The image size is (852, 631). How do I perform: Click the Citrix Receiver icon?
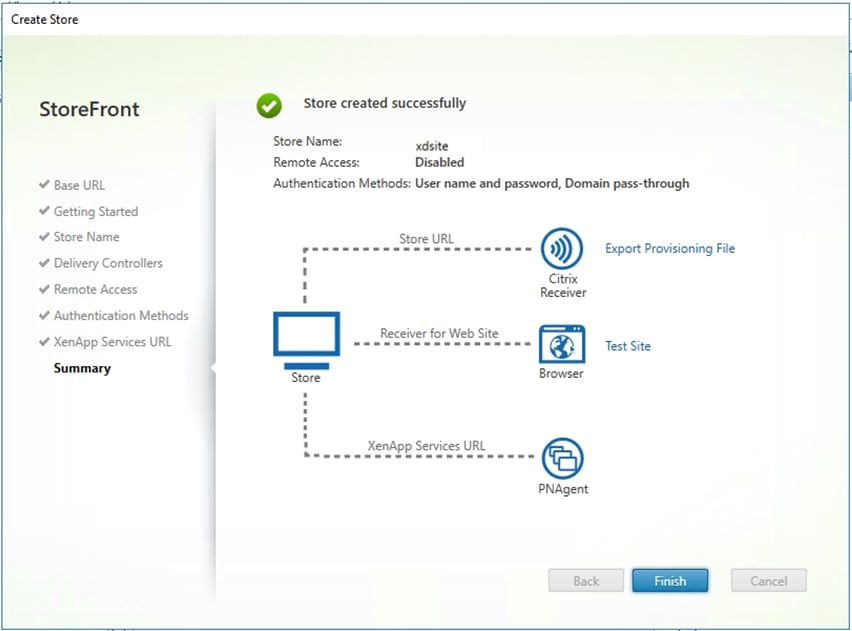pyautogui.click(x=561, y=249)
